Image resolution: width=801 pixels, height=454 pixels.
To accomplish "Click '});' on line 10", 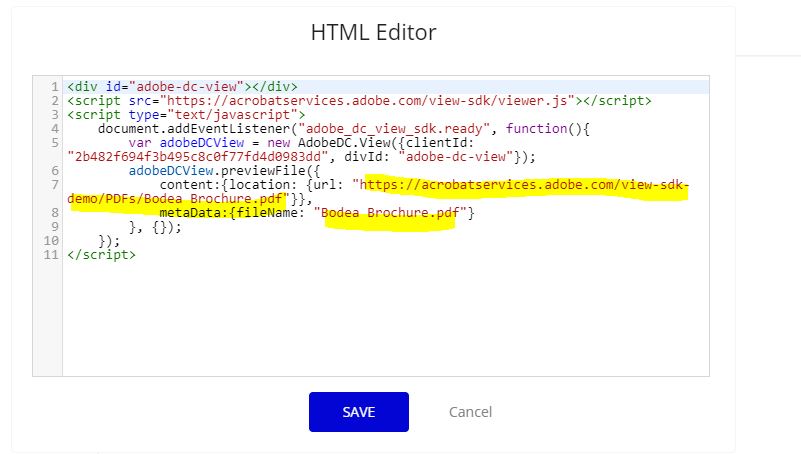I will click(x=109, y=240).
